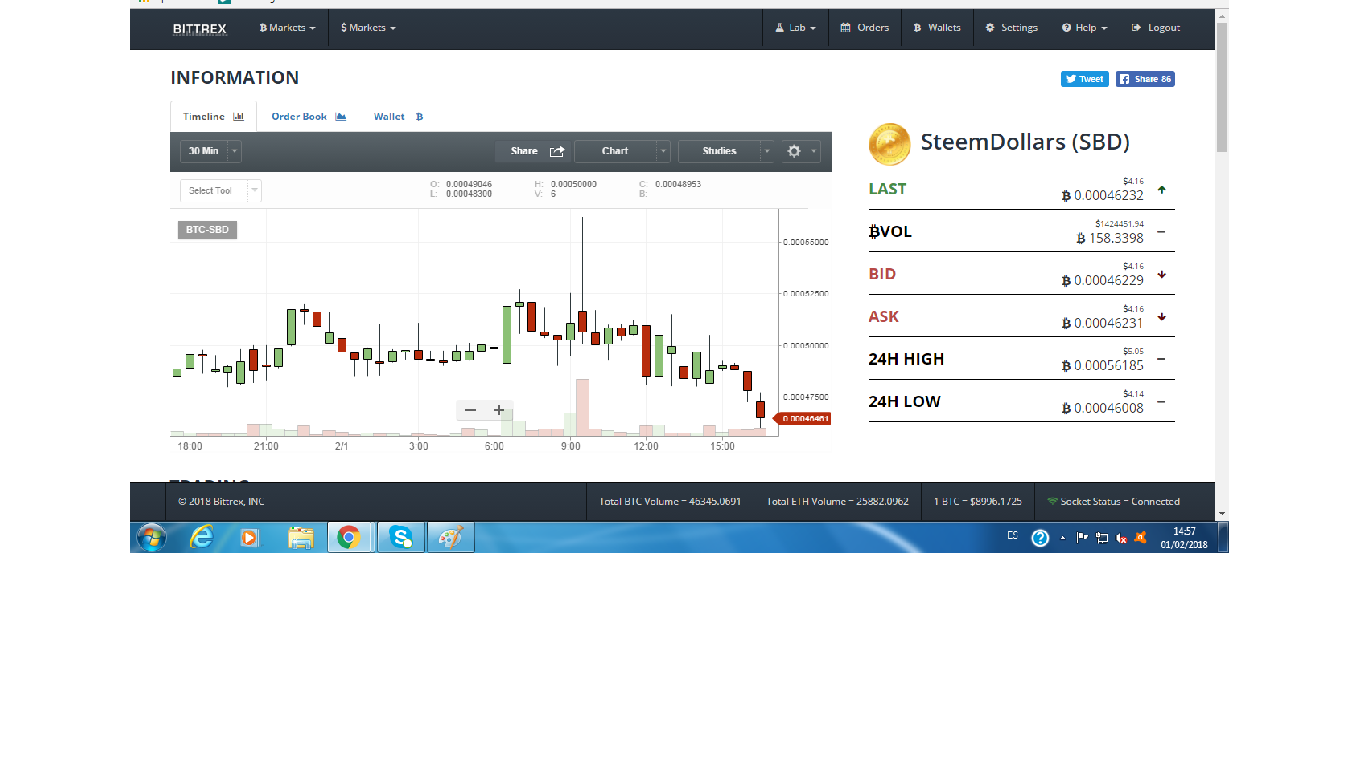Click the Bittrex logo in header
1366x768 pixels.
(200, 28)
